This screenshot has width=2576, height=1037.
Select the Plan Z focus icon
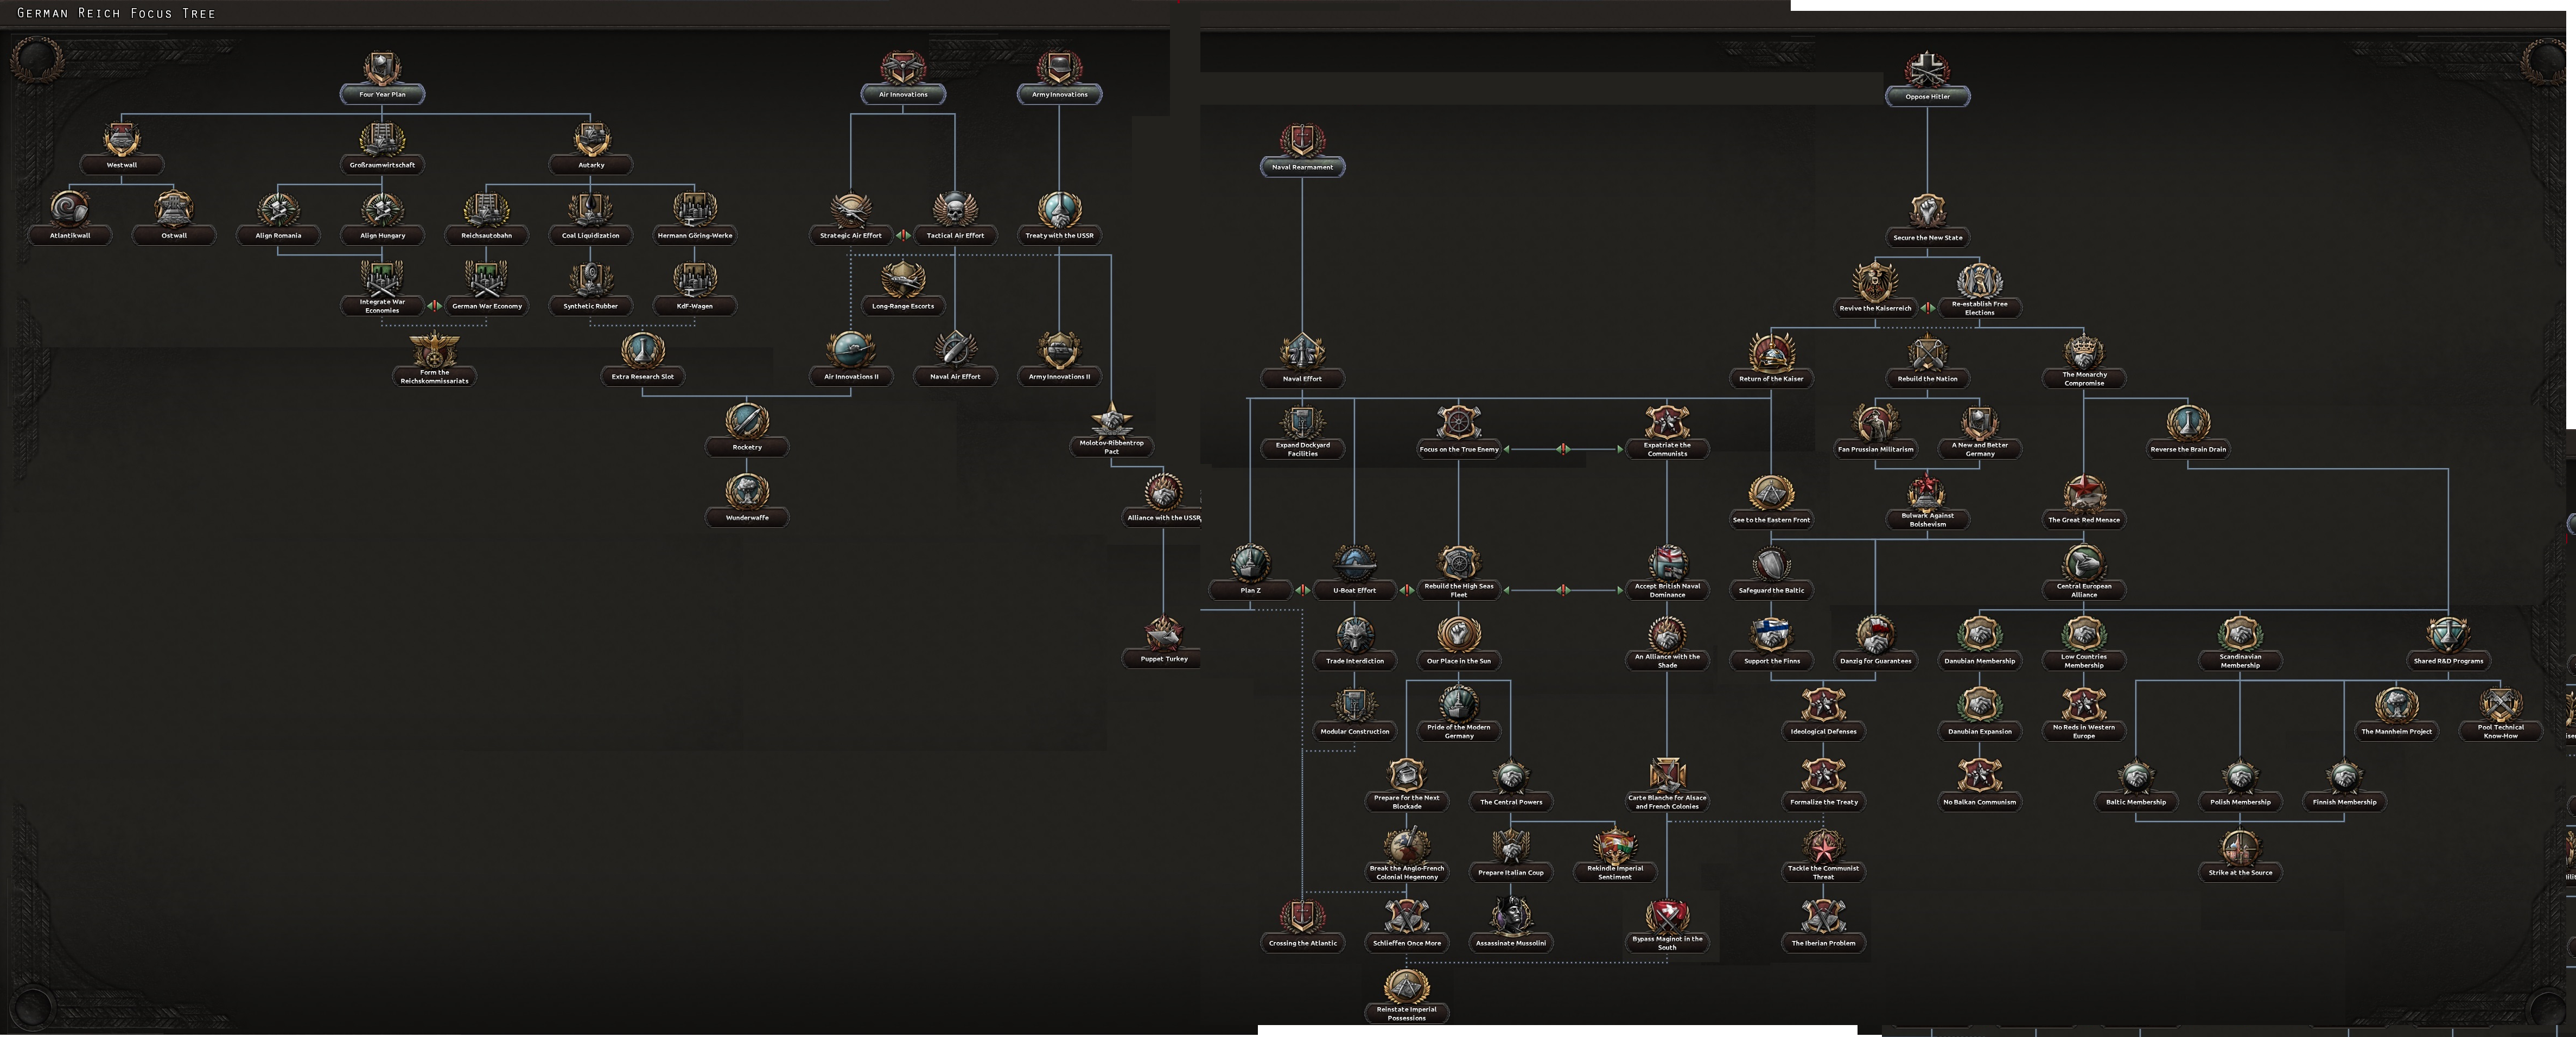1250,564
